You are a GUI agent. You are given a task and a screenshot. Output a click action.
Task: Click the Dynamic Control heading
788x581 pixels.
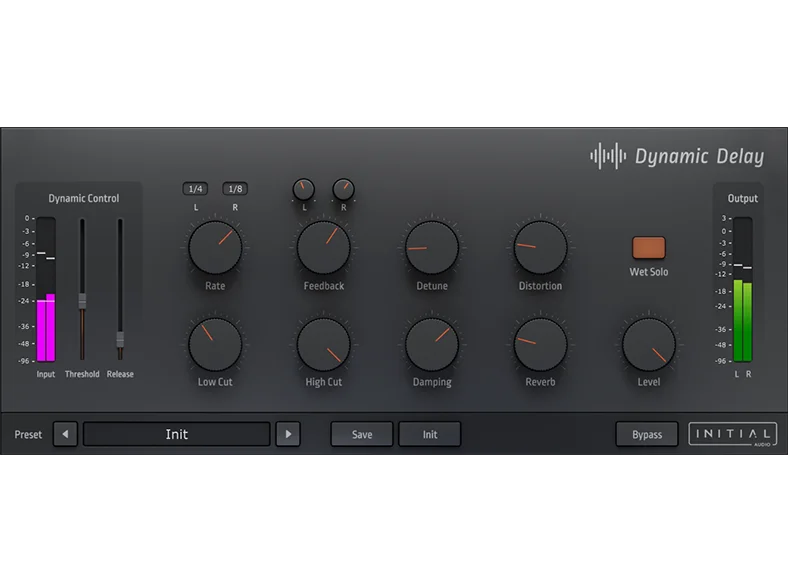pyautogui.click(x=84, y=198)
